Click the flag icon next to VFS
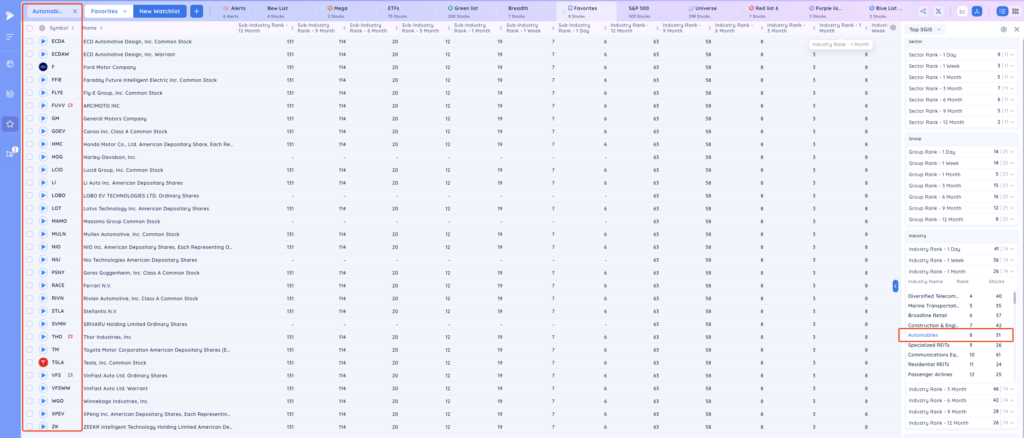The image size is (1024, 438). pos(70,375)
